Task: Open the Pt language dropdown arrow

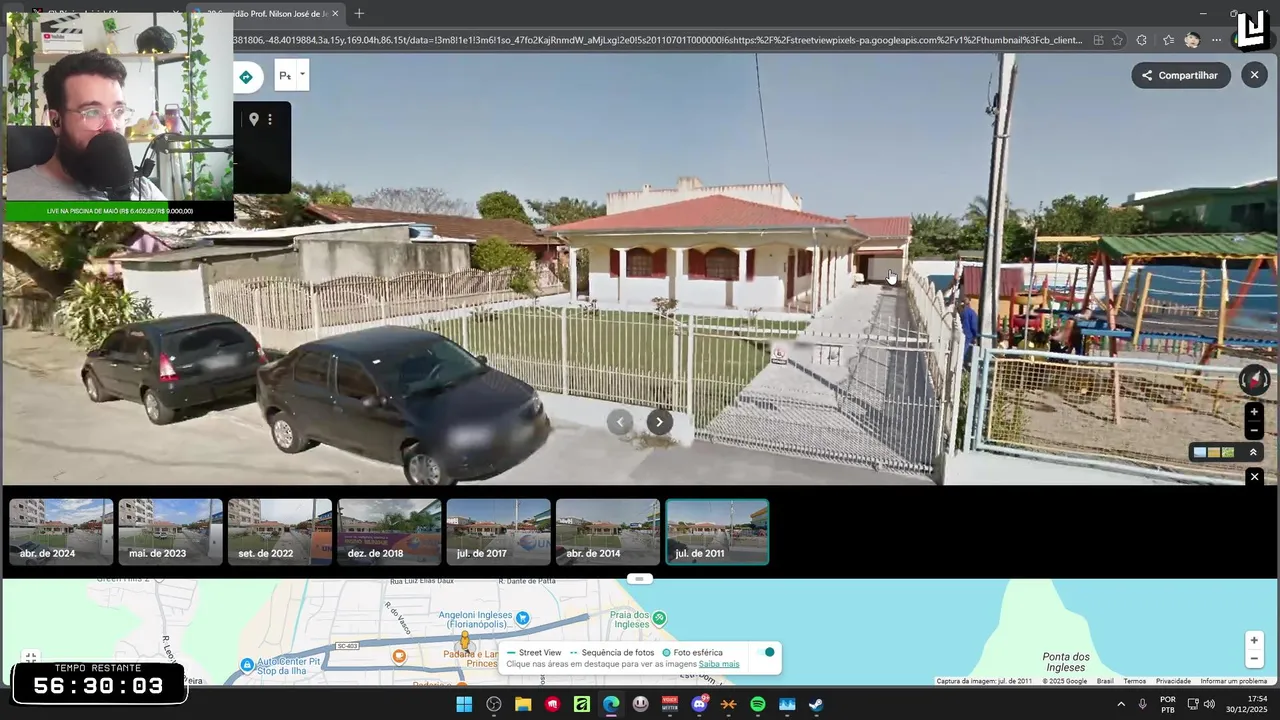Action: coord(302,74)
